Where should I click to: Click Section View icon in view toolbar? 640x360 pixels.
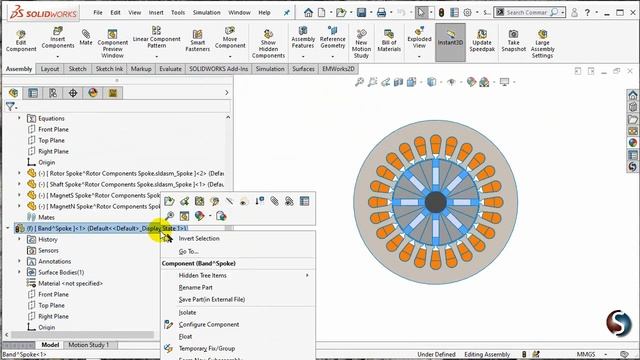tap(398, 82)
